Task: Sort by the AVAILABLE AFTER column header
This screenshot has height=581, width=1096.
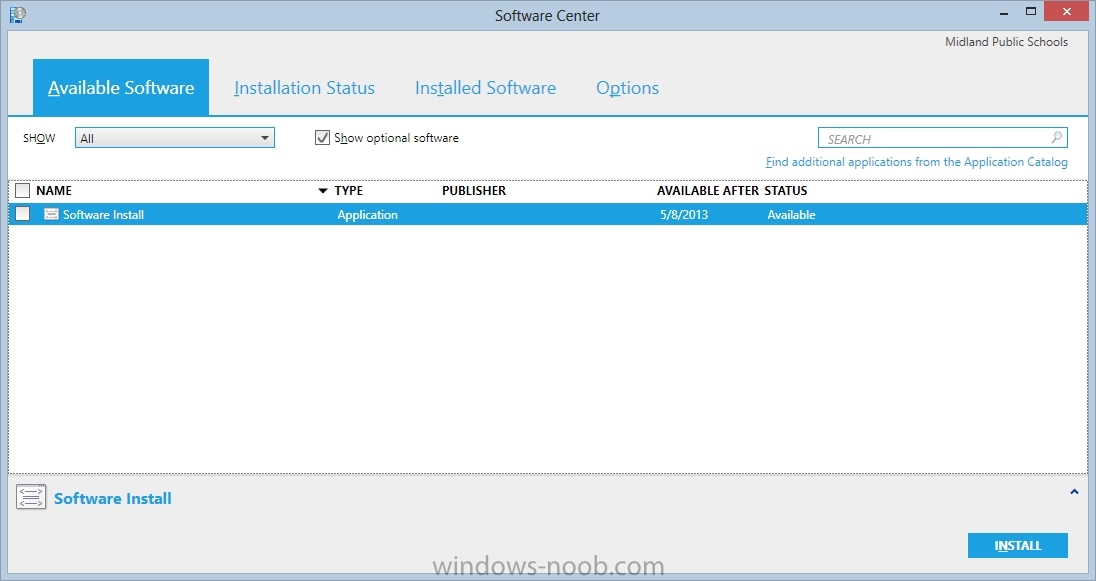Action: point(707,190)
